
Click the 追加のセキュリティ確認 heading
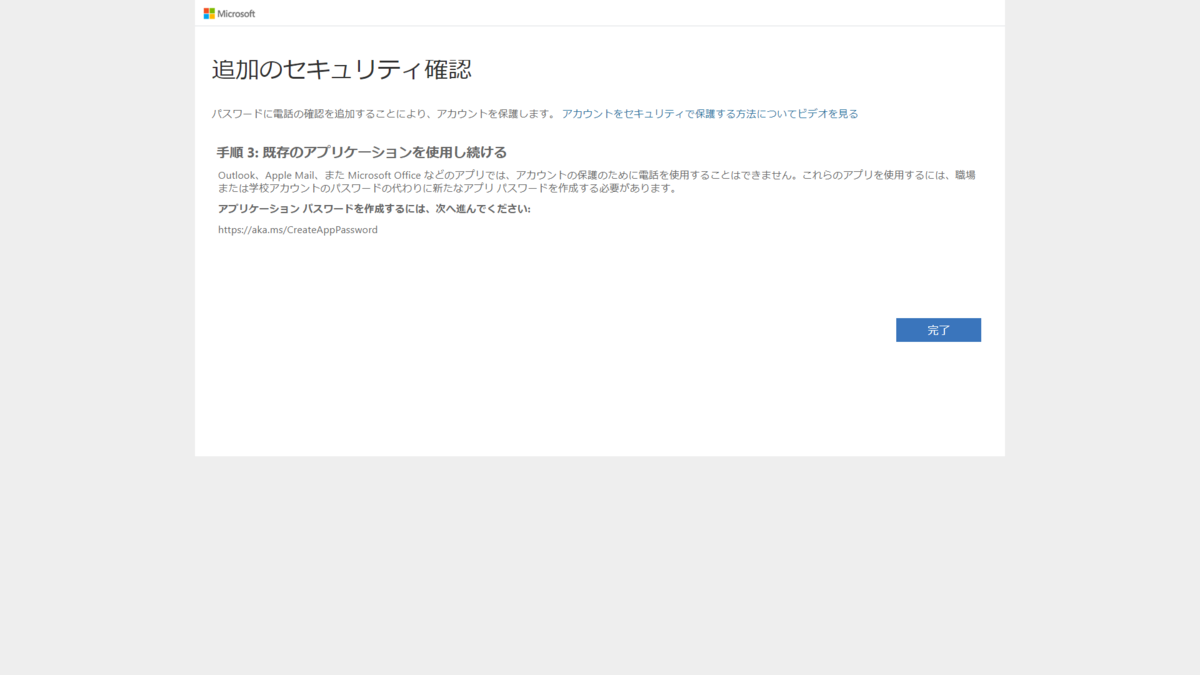coord(342,70)
